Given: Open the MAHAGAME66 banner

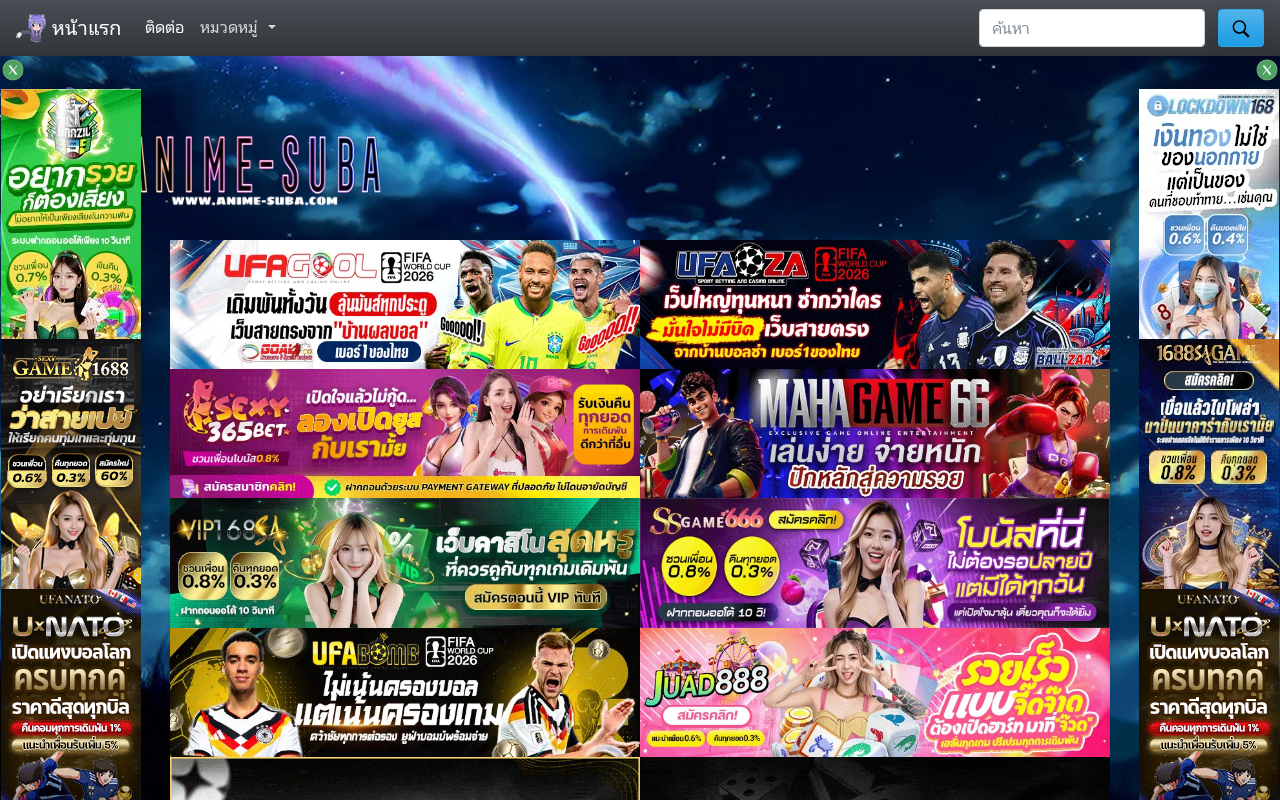Looking at the screenshot, I should coord(875,433).
